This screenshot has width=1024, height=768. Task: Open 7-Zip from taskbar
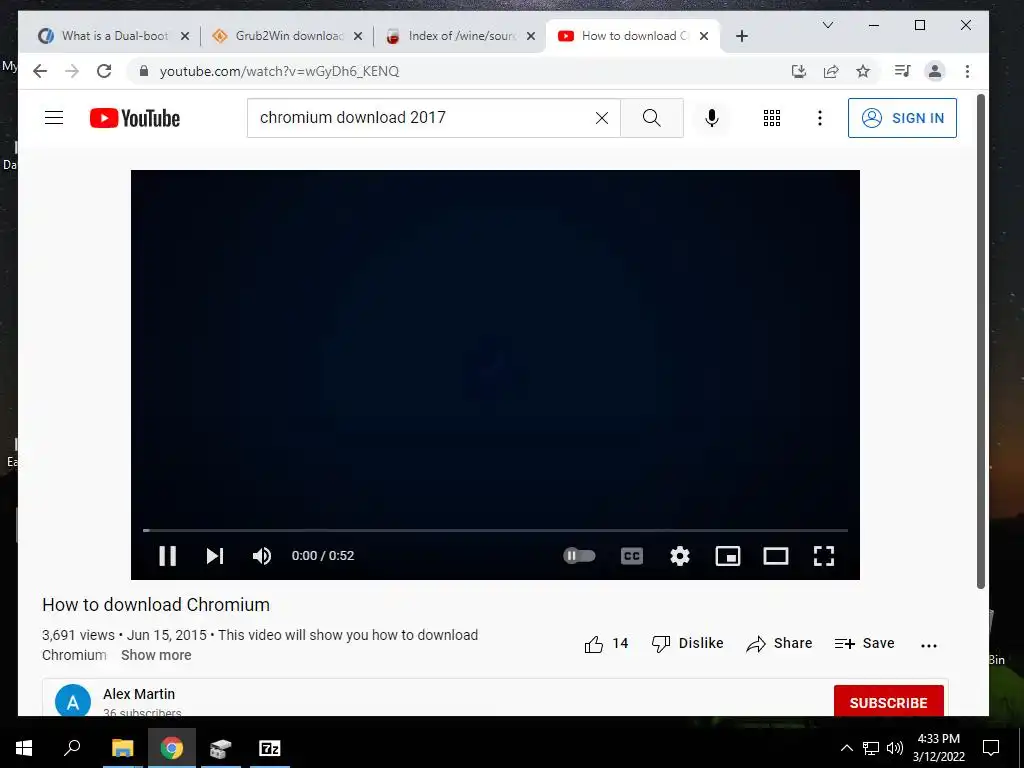(x=270, y=748)
